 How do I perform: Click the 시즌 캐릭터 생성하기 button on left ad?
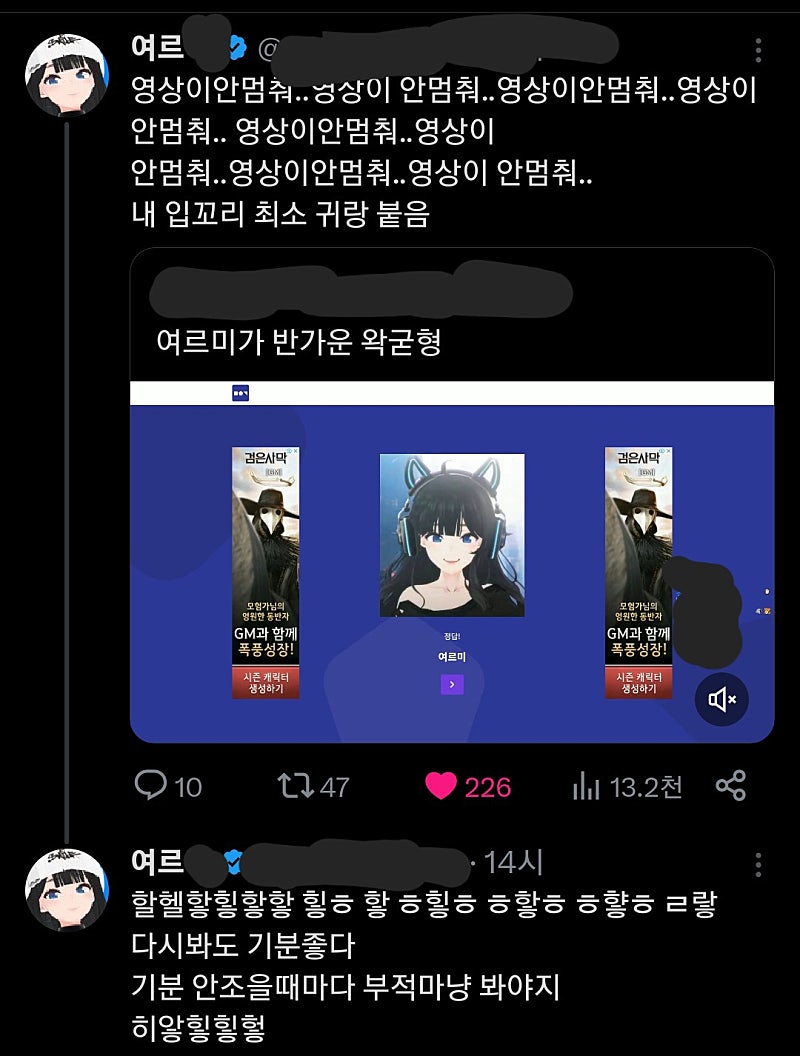pos(266,683)
